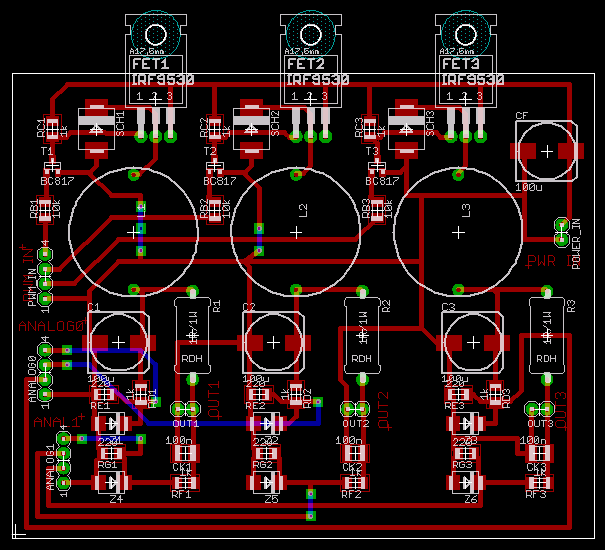Select the IRF9530 text under FET3

(472, 80)
